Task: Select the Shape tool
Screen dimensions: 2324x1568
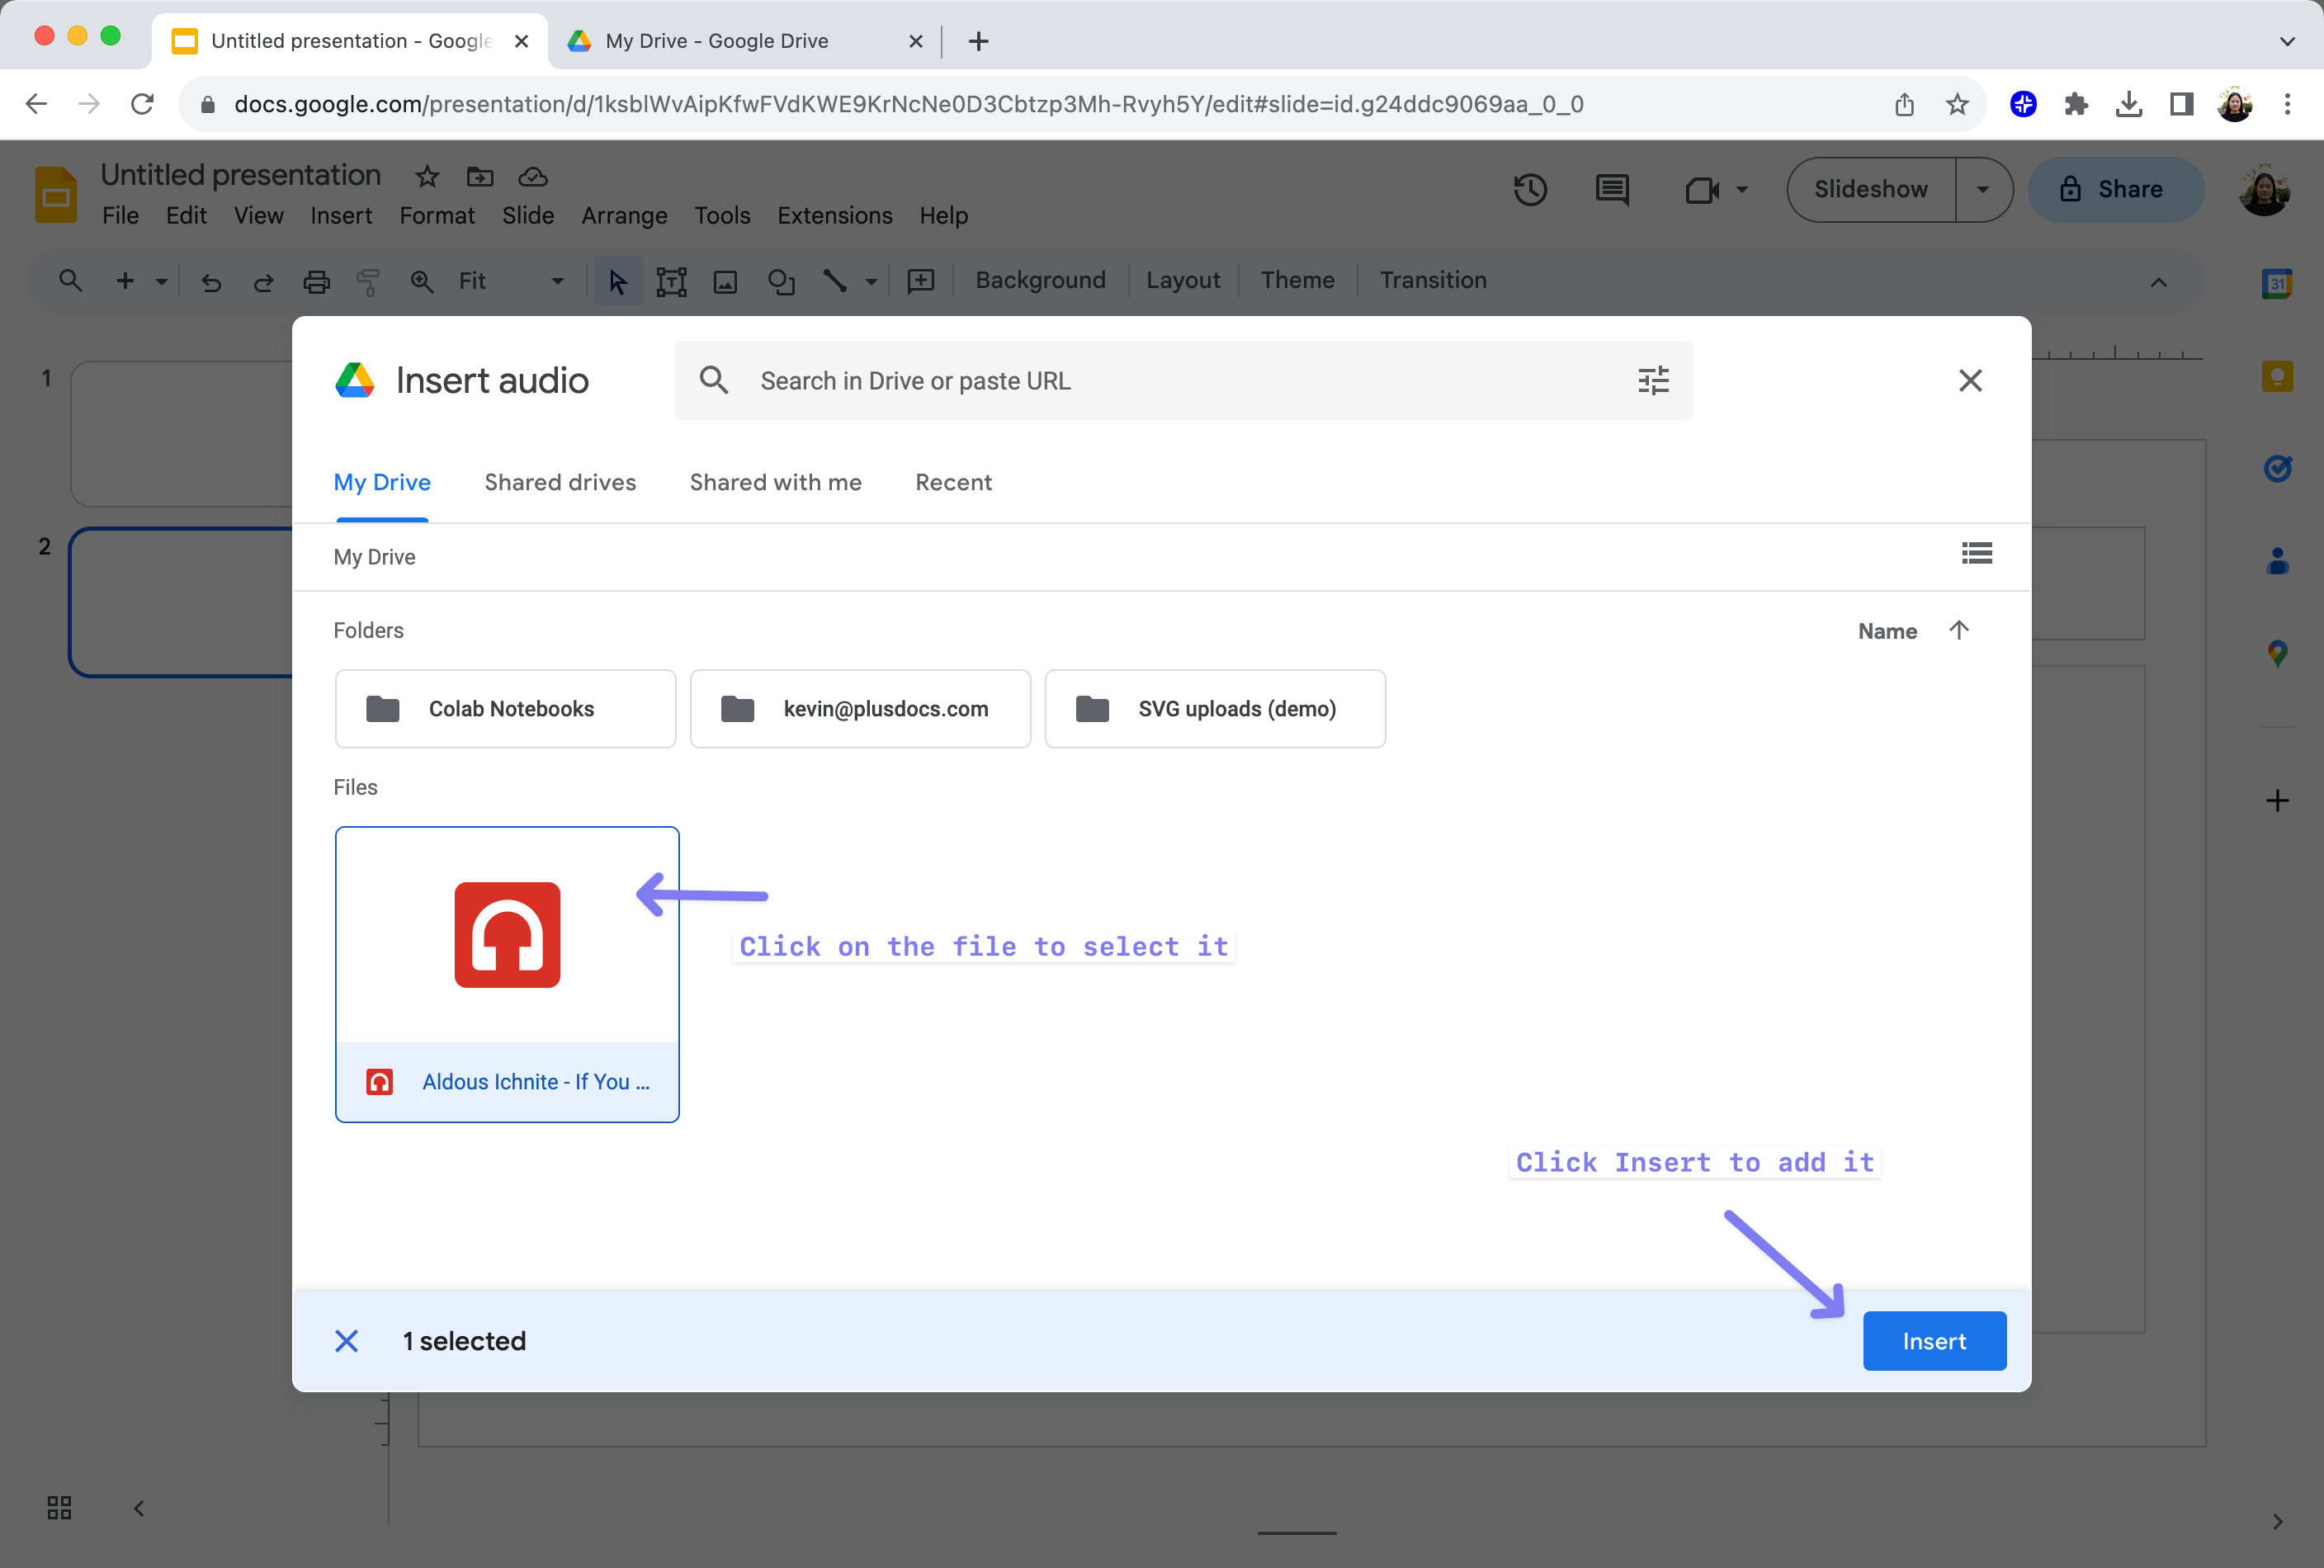Action: [781, 282]
